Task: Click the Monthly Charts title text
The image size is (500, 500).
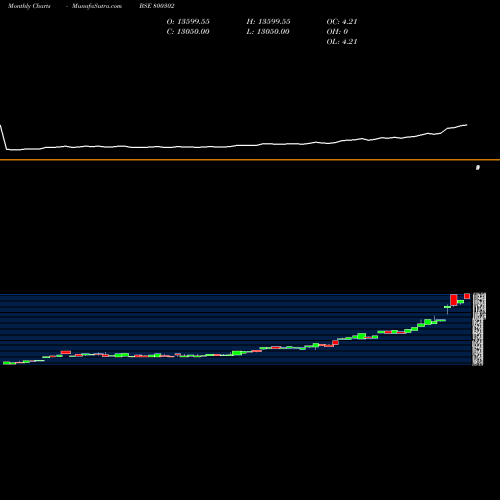Action: point(29,6)
